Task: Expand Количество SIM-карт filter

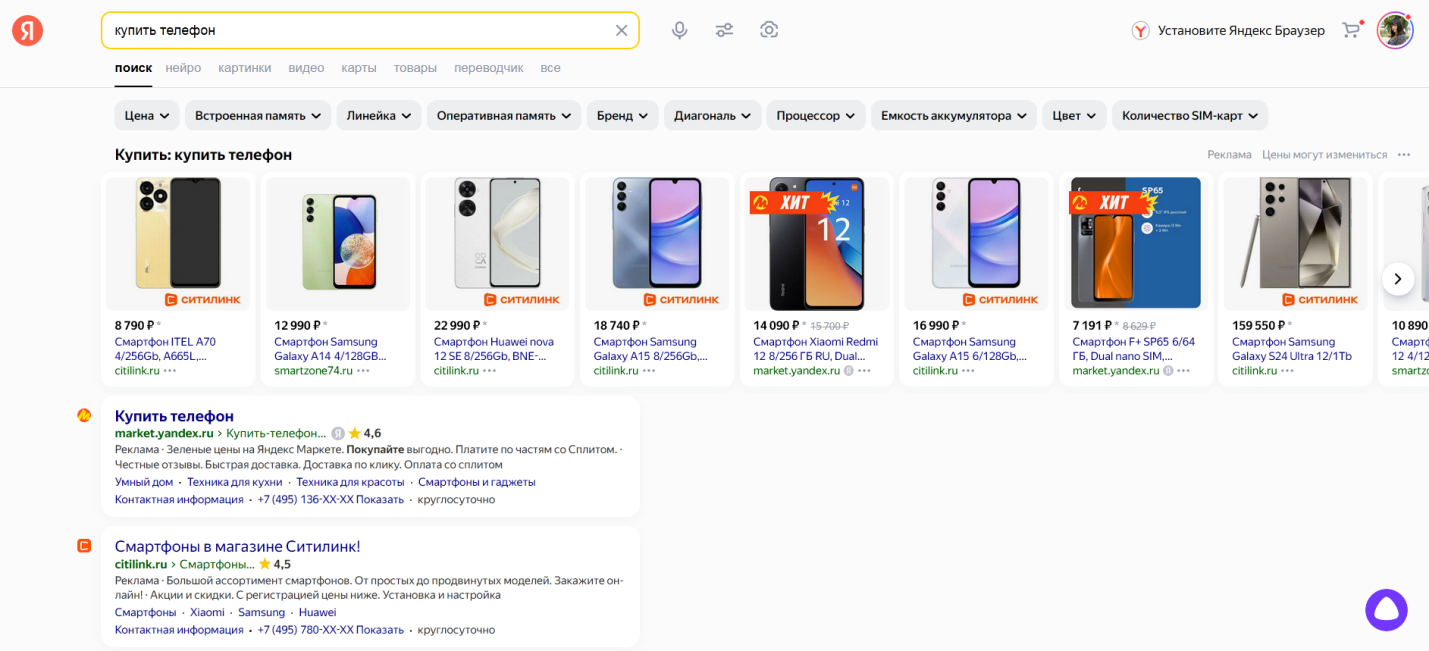Action: coord(1189,116)
